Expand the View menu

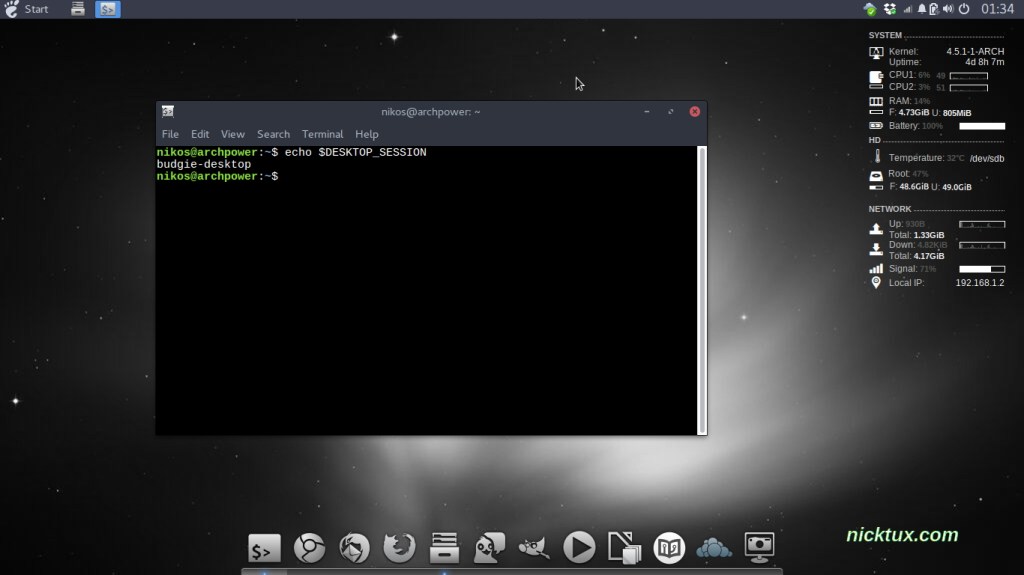point(233,134)
